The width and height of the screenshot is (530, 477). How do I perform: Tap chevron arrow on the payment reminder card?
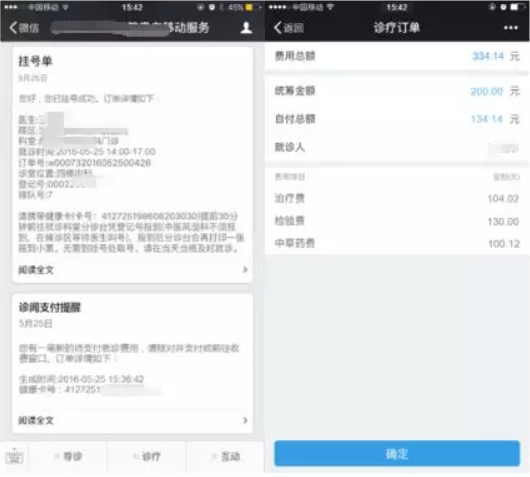tap(245, 420)
